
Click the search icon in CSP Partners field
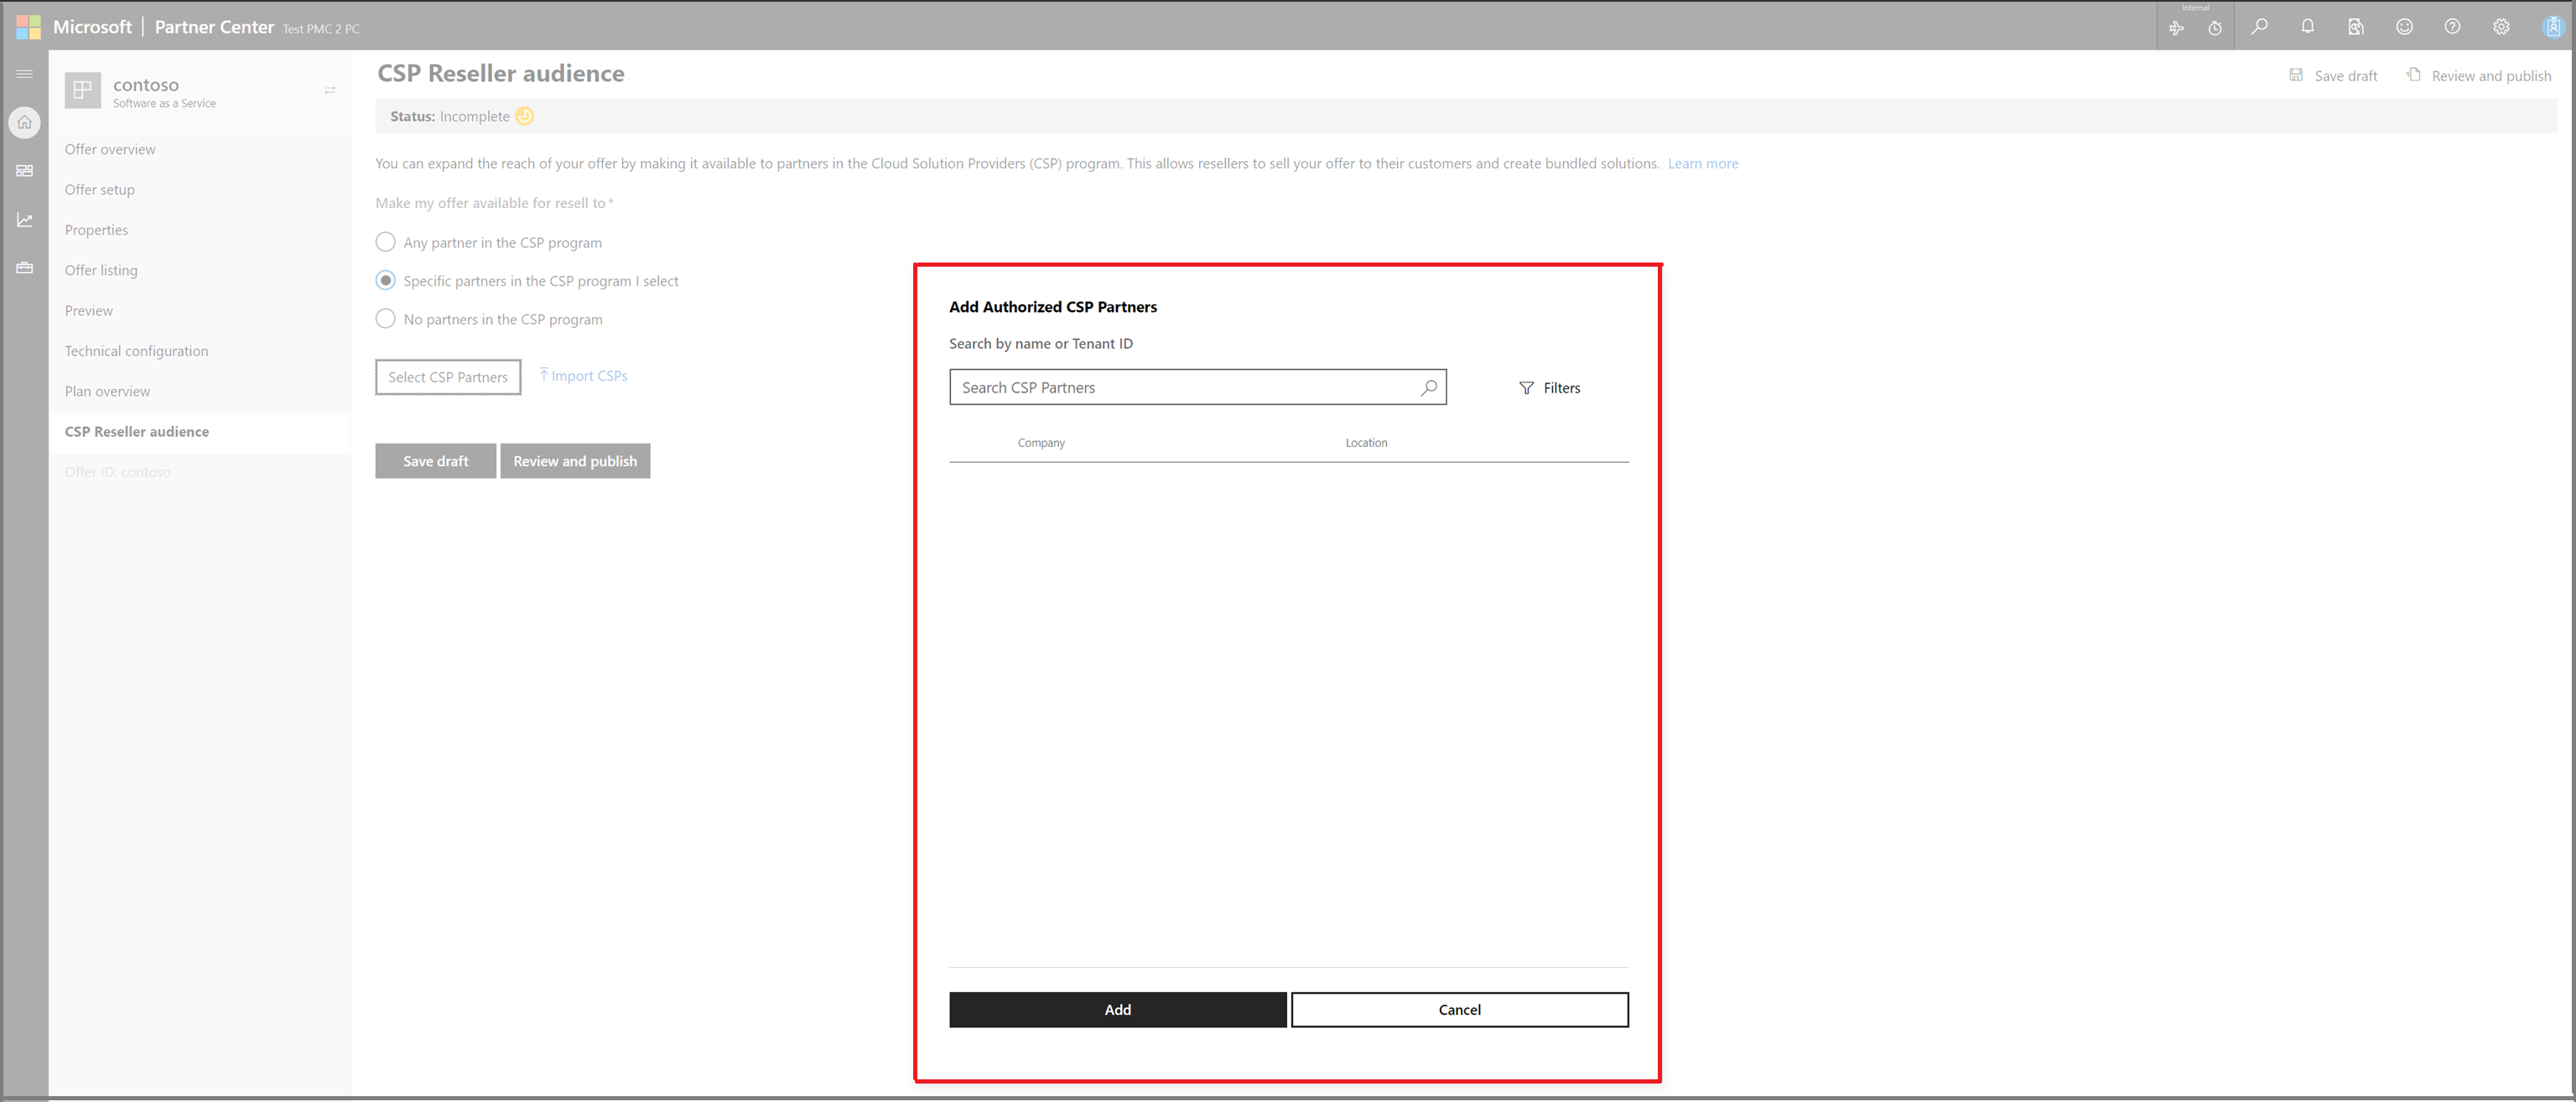[1426, 386]
